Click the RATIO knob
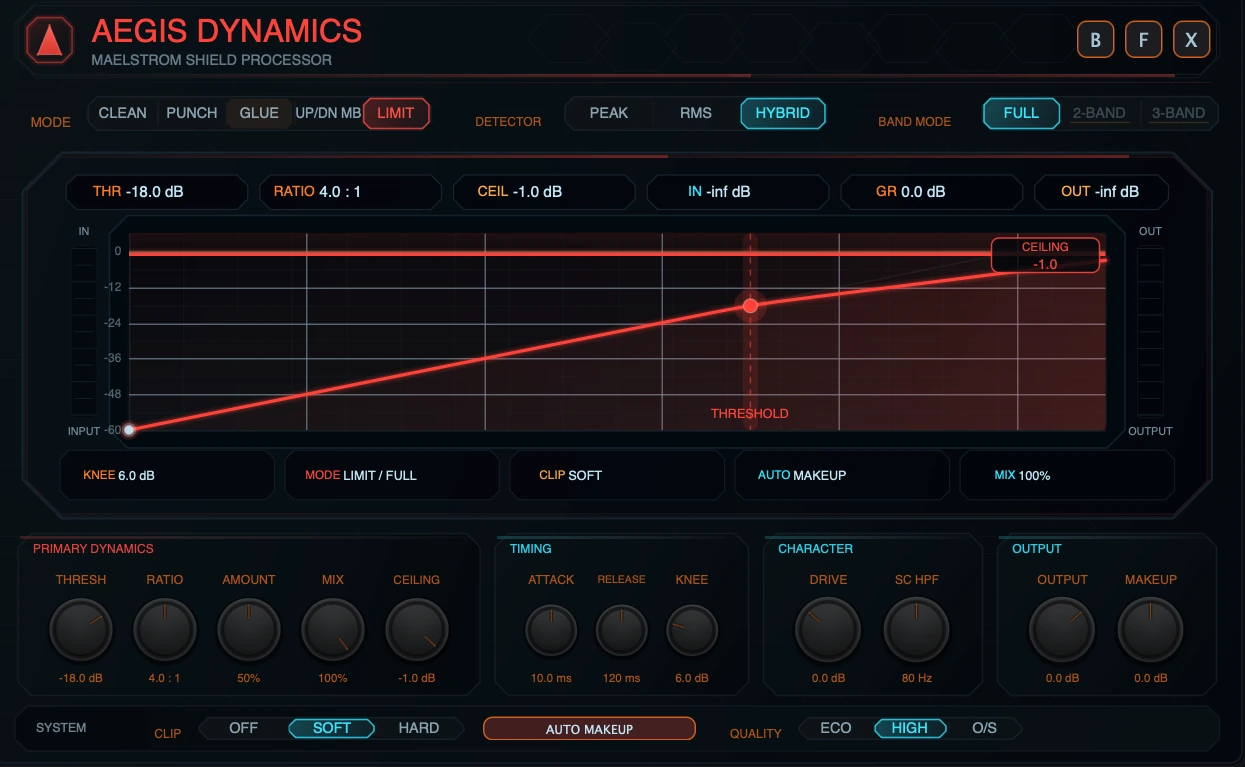Viewport: 1245px width, 767px height. [165, 630]
